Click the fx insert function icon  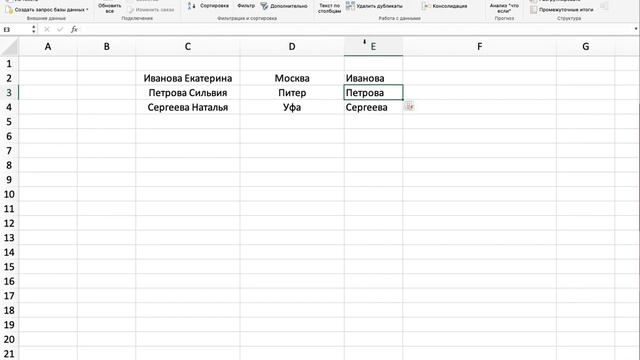(74, 29)
